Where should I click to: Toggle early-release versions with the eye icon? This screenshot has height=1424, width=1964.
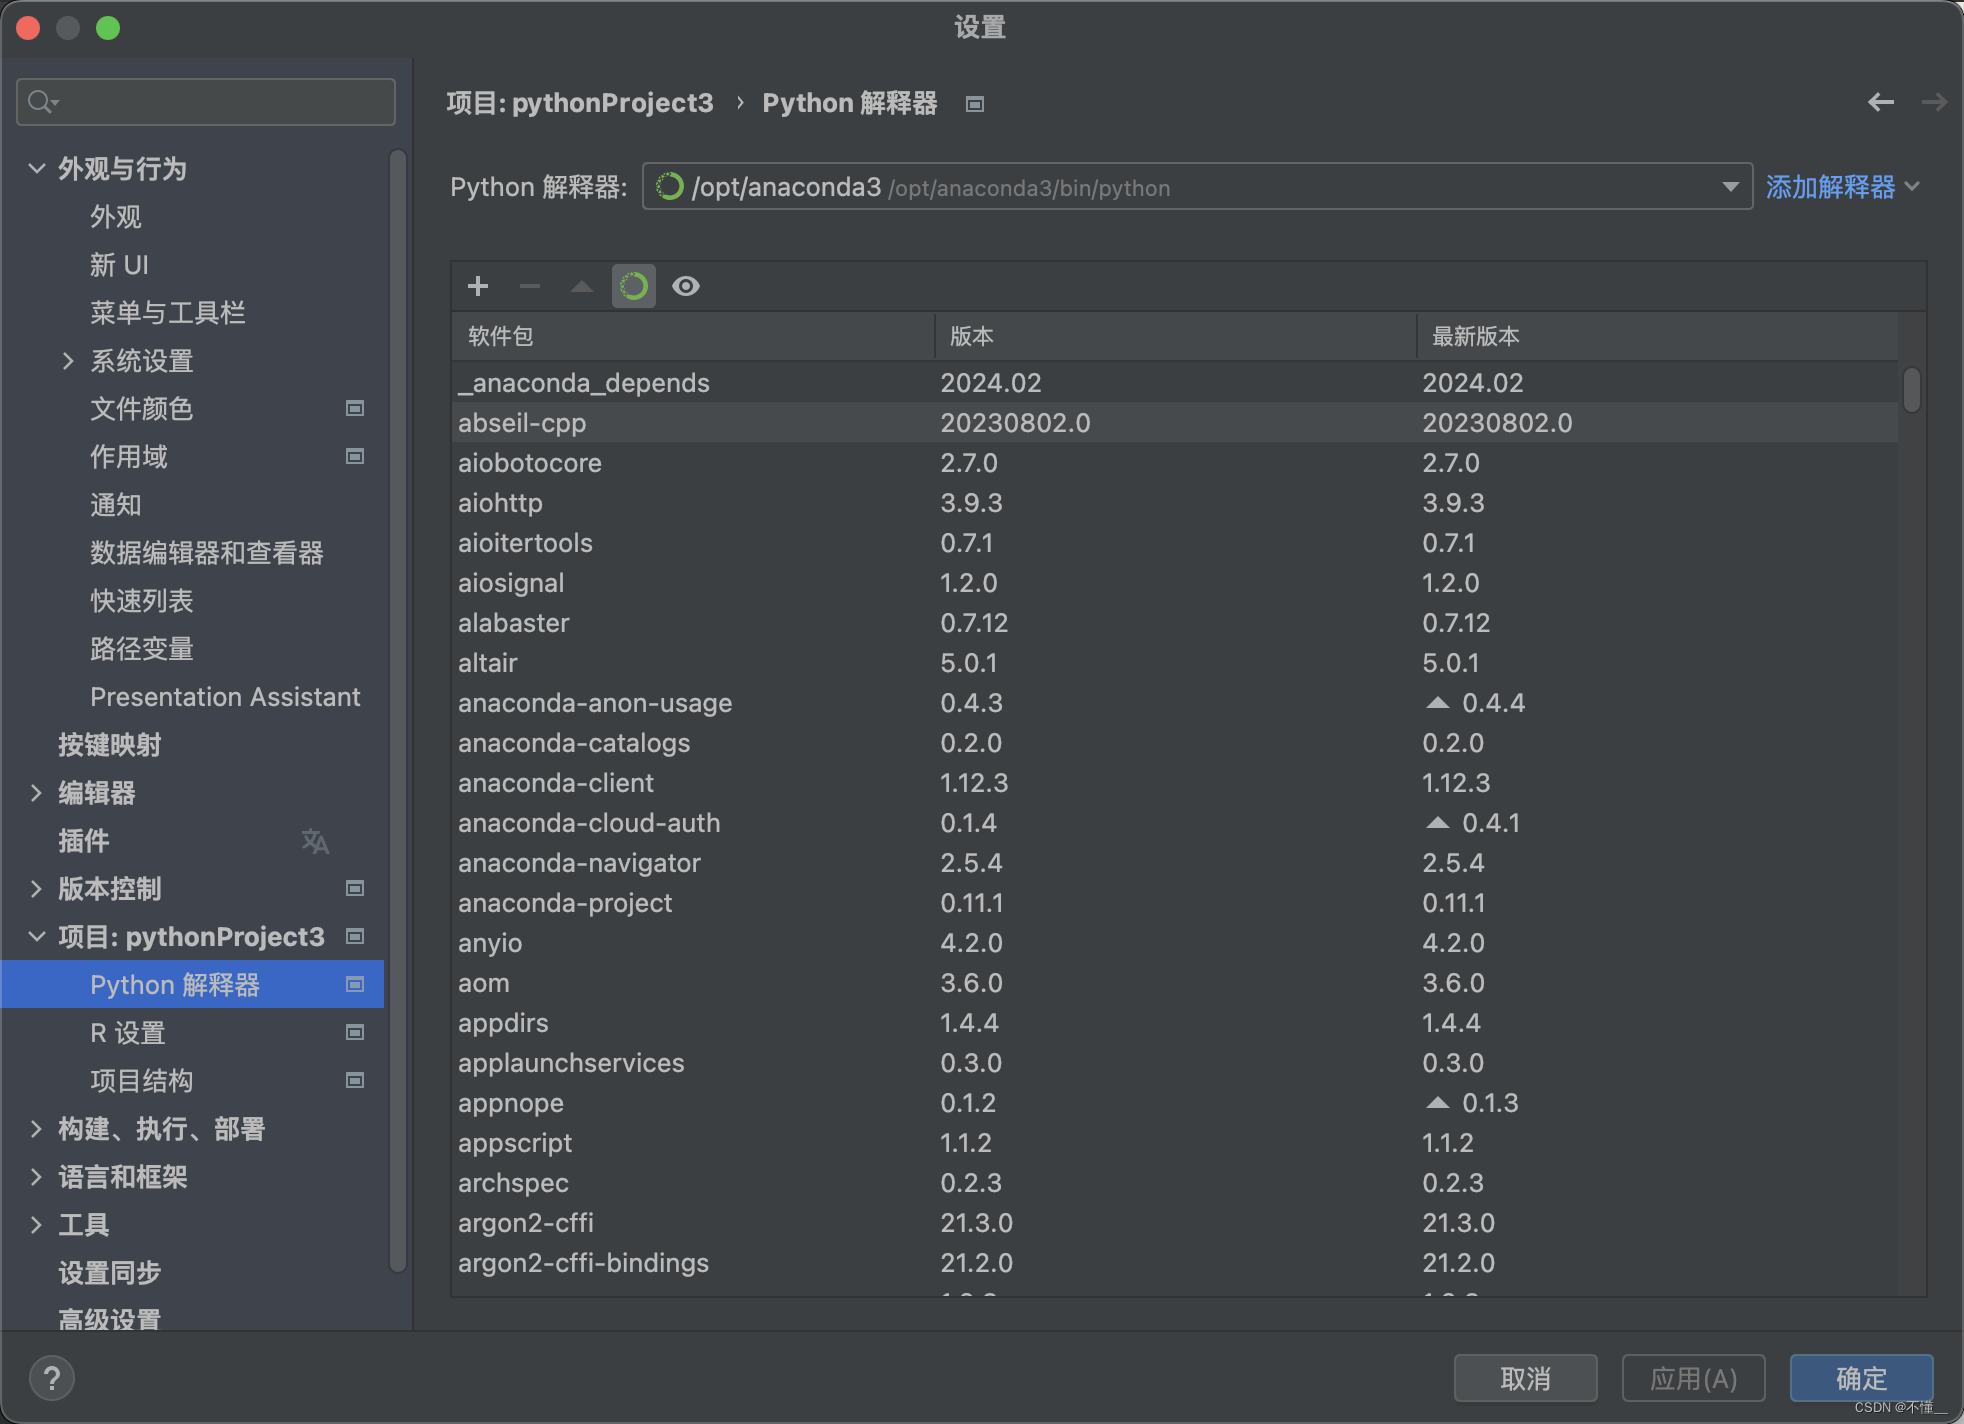tap(685, 286)
